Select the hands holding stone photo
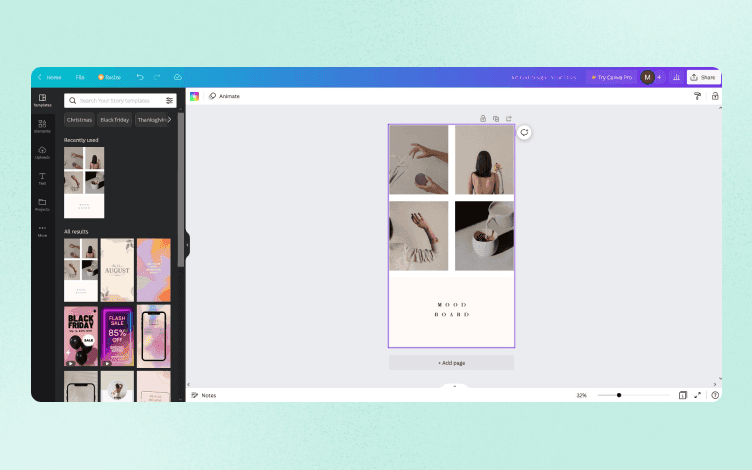The height and width of the screenshot is (470, 752). 419,160
